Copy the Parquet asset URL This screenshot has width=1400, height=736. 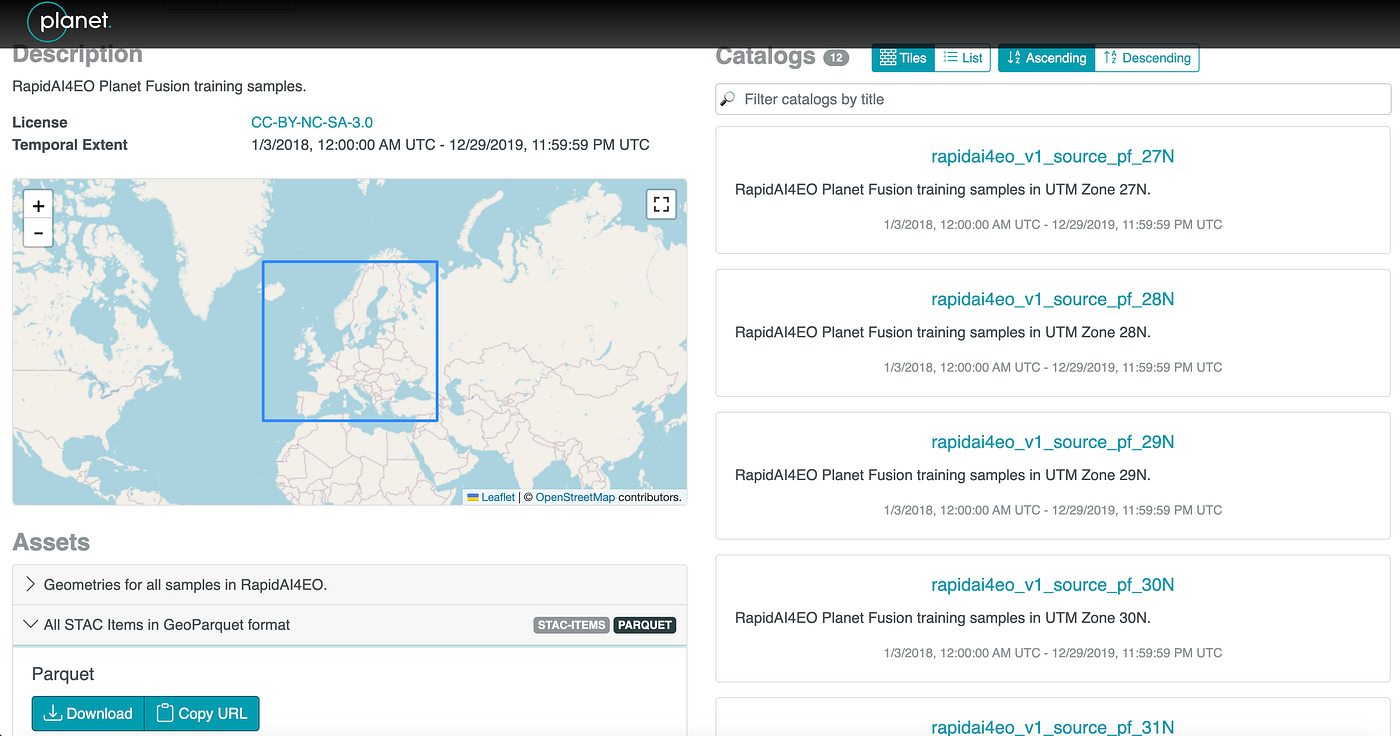point(202,713)
